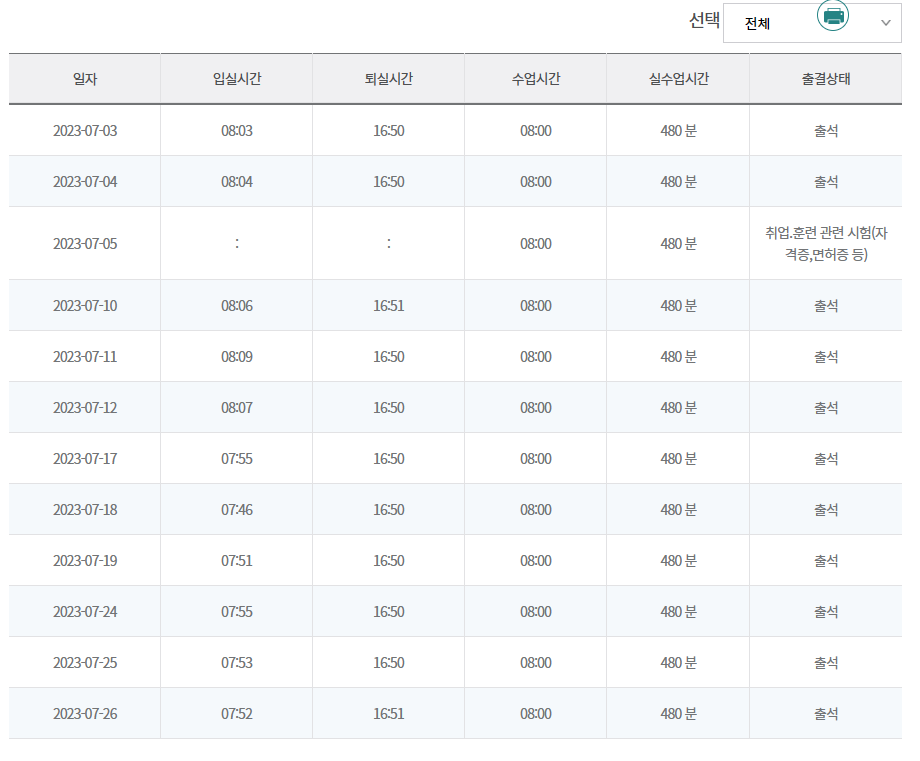The height and width of the screenshot is (761, 920).
Task: Click class time 08:00 on 2023-07-04
Action: tap(536, 181)
